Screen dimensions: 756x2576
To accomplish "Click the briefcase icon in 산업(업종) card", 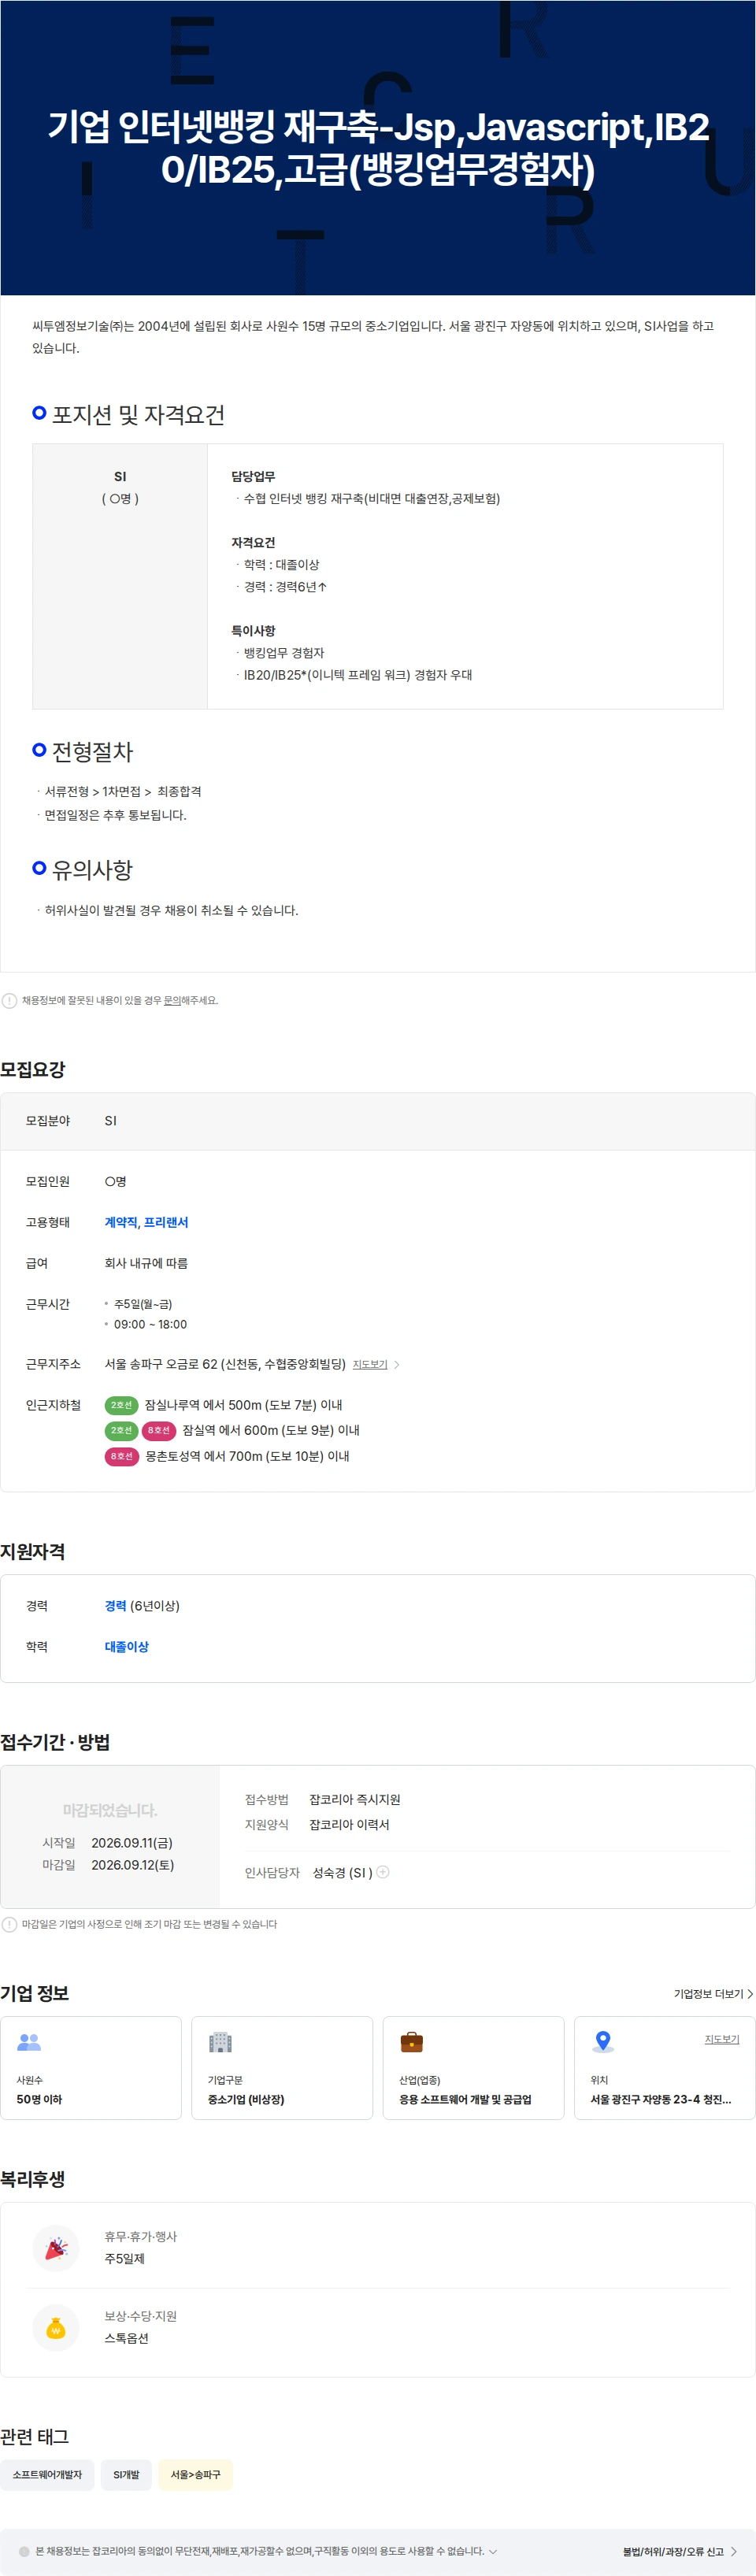I will pyautogui.click(x=411, y=2042).
